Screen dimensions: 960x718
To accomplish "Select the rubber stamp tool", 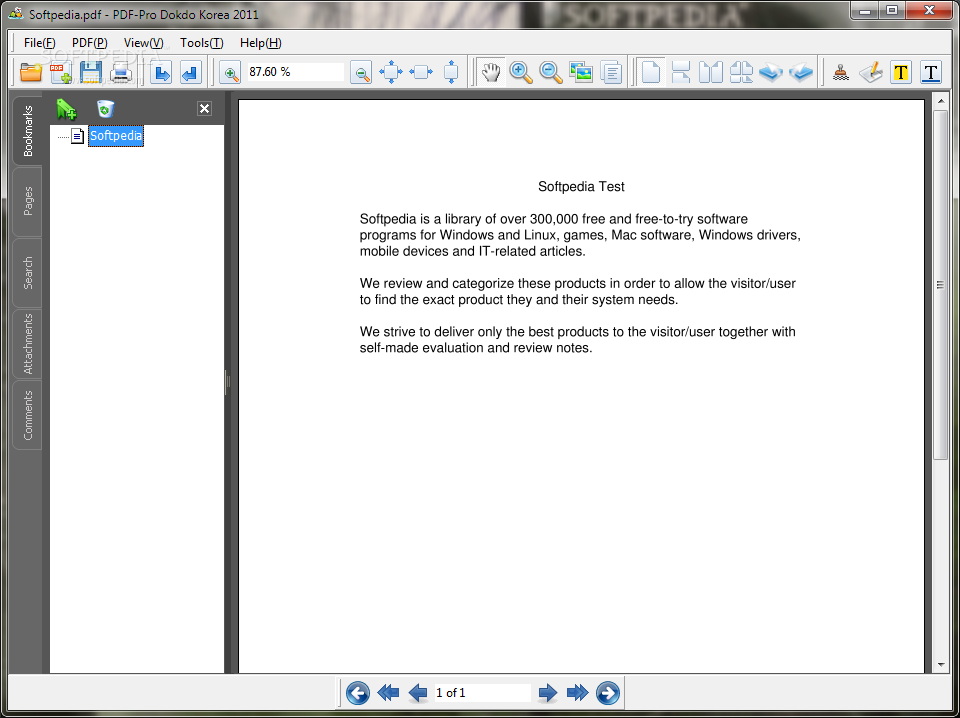I will (x=841, y=73).
